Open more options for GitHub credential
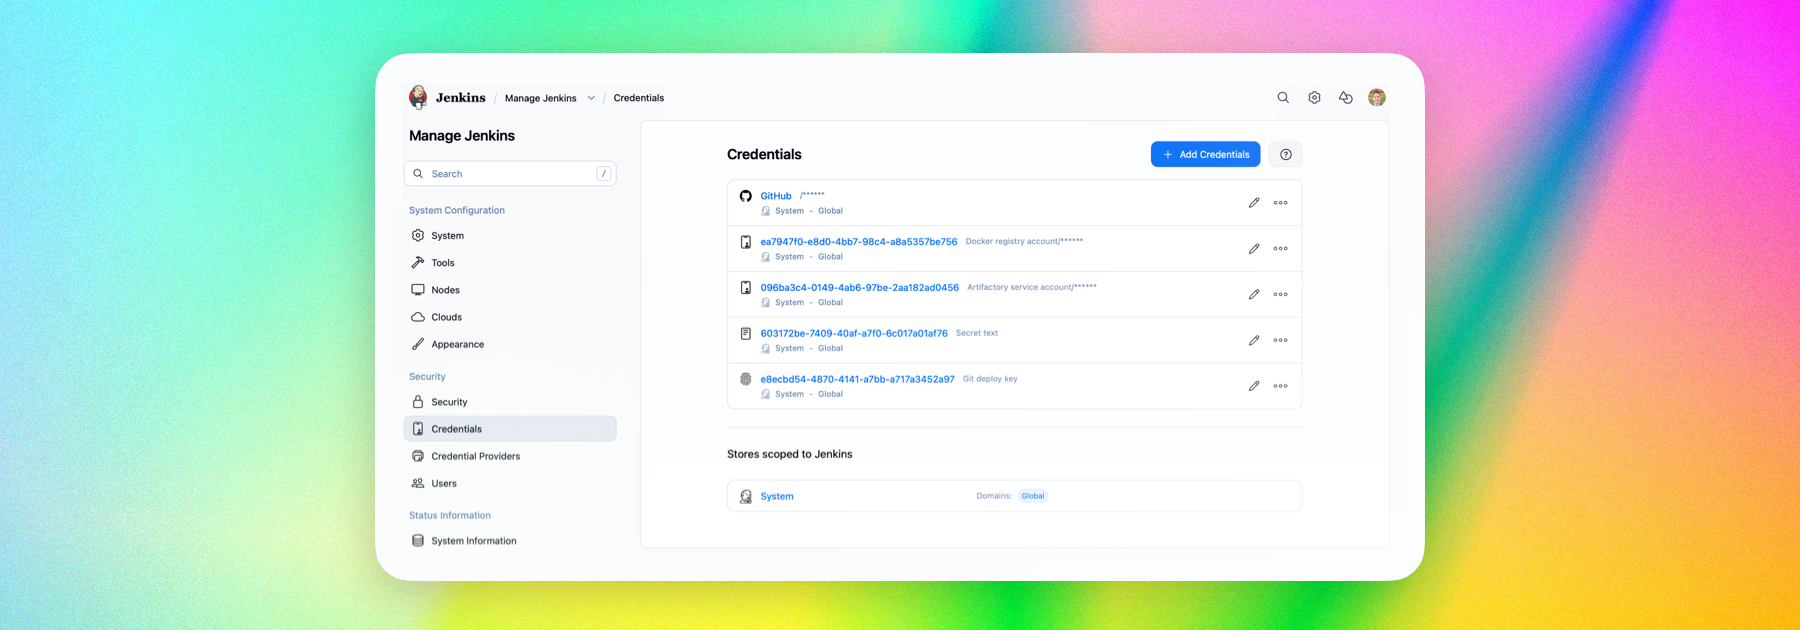 tap(1281, 203)
